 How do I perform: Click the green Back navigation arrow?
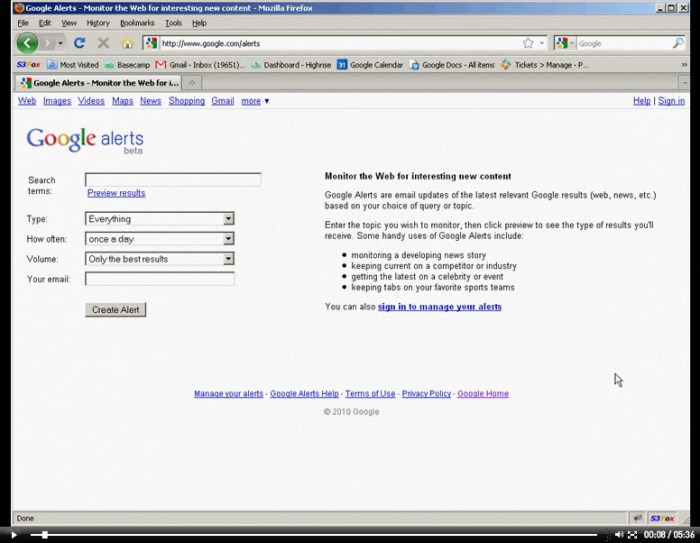[x=27, y=43]
